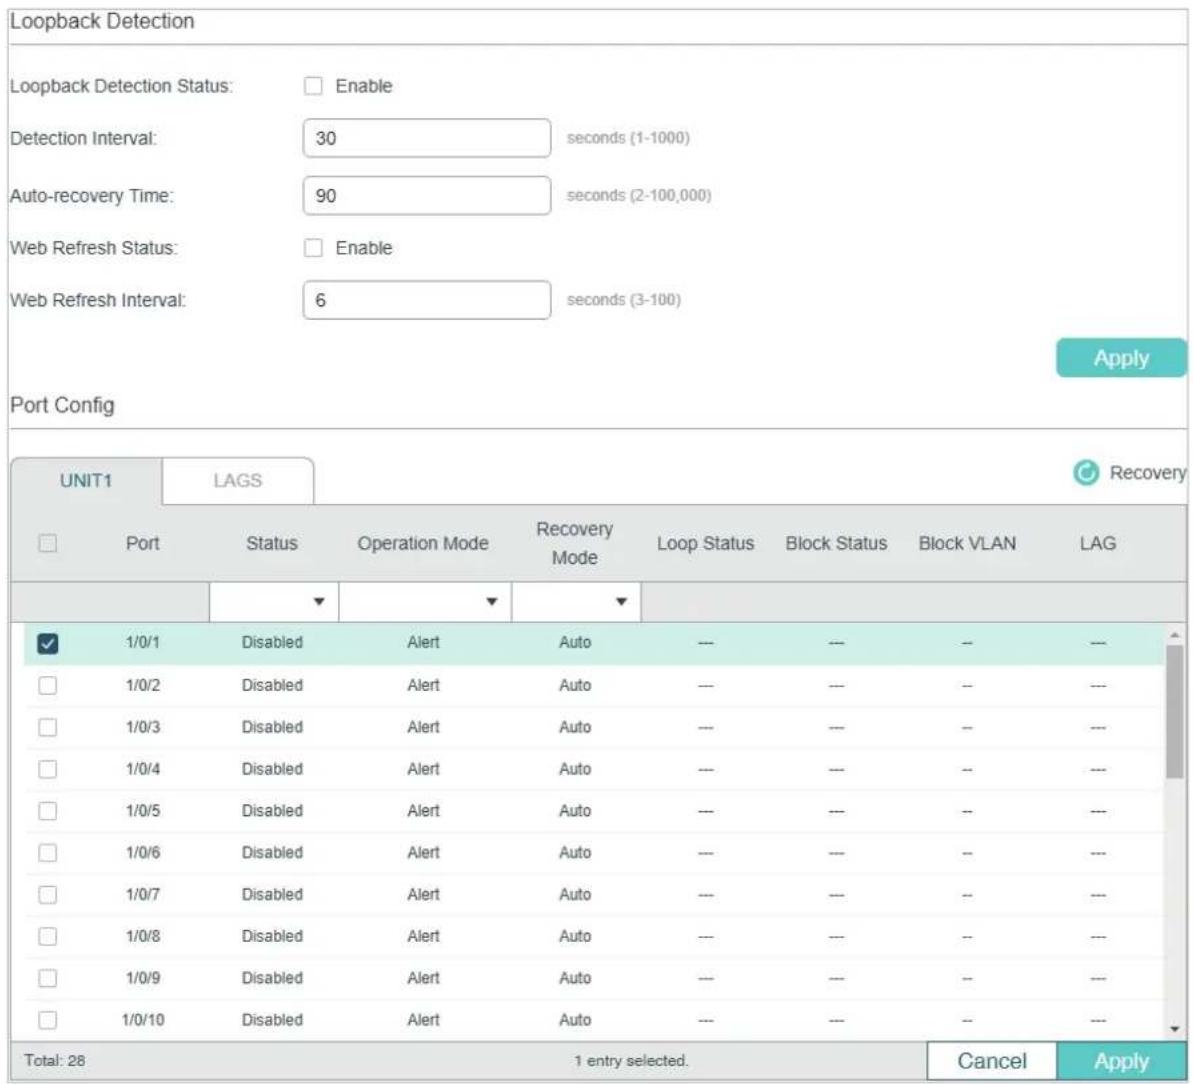Enable Web Refresh Status checkbox
1193x1084 pixels.
pos(313,248)
